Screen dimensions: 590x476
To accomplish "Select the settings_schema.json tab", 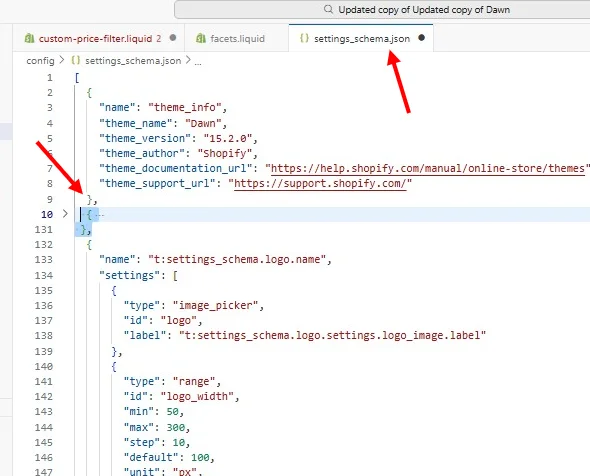I will coord(361,38).
